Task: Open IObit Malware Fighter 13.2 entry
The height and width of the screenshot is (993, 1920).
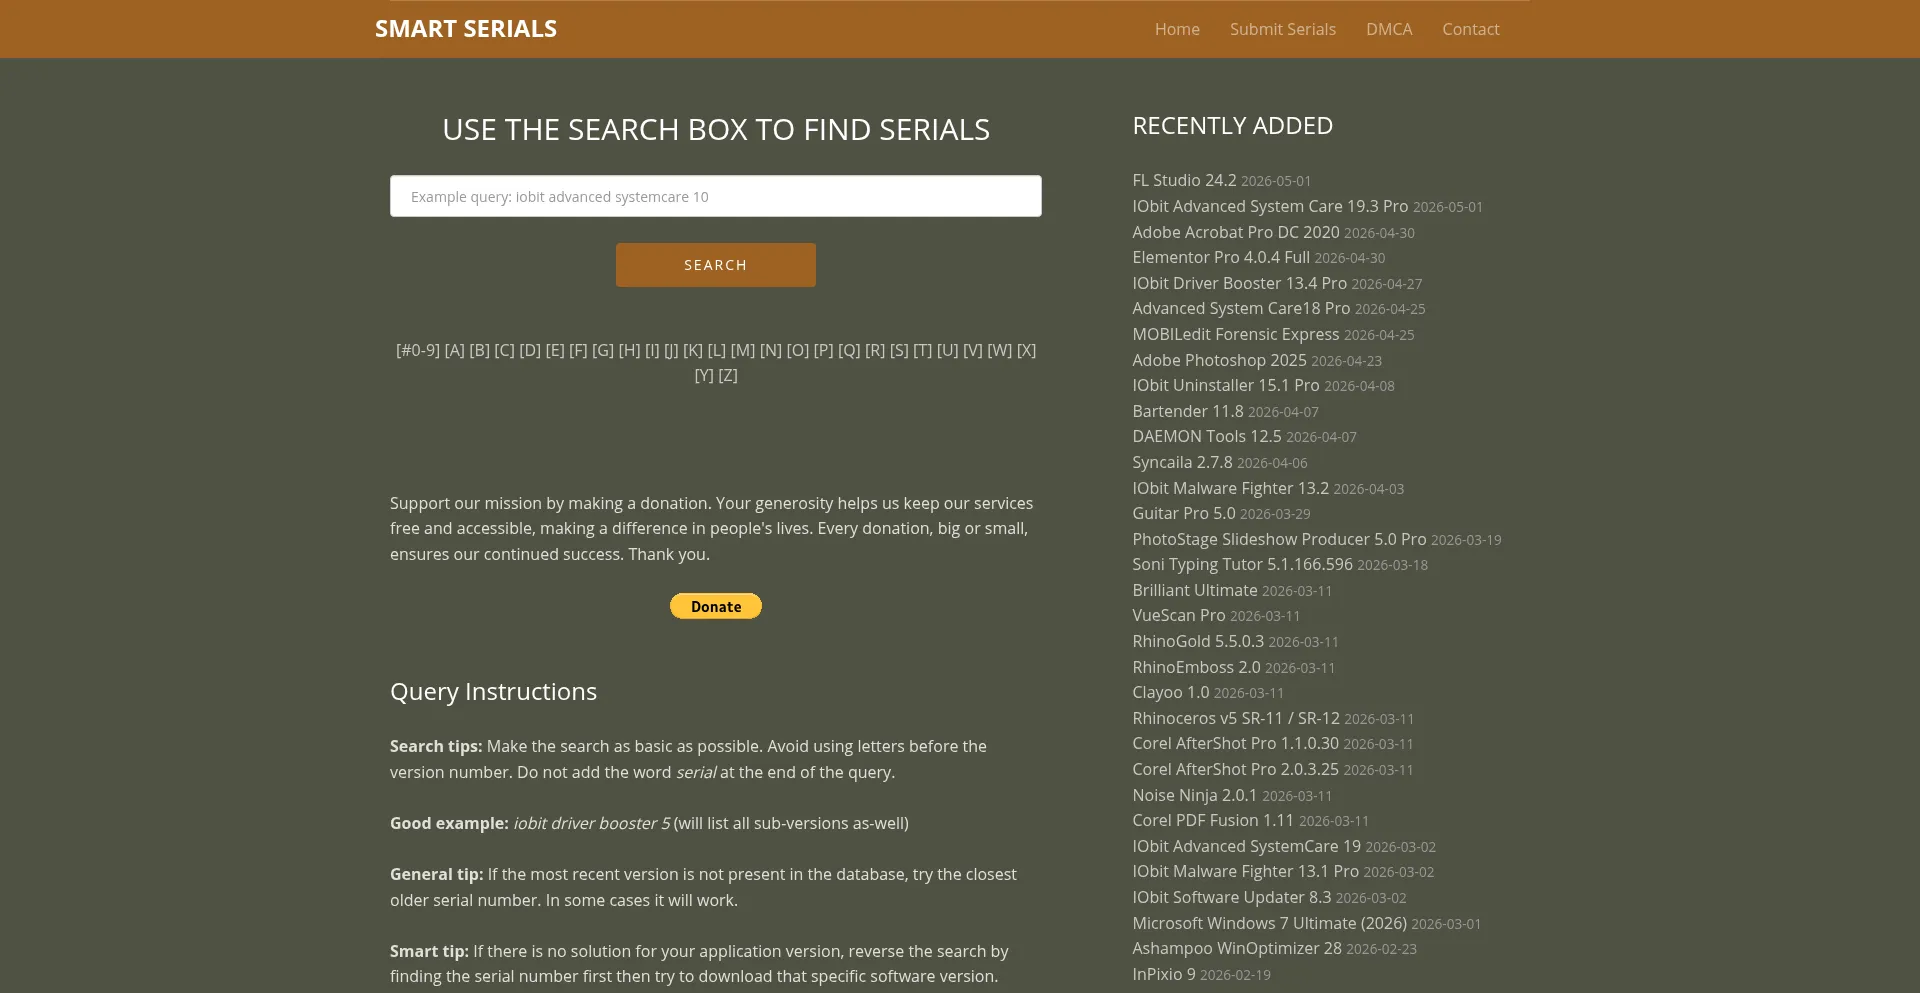Action: 1231,488
